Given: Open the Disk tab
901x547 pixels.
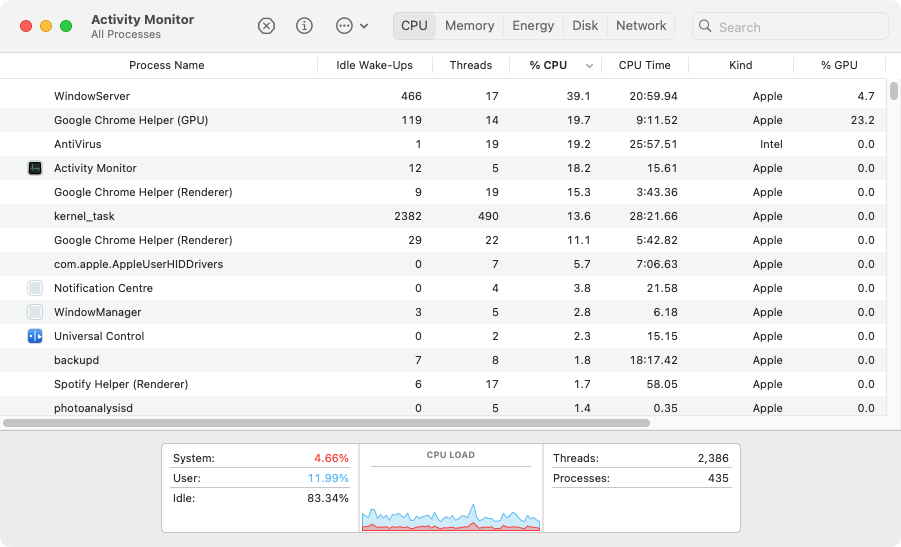Looking at the screenshot, I should click(585, 26).
